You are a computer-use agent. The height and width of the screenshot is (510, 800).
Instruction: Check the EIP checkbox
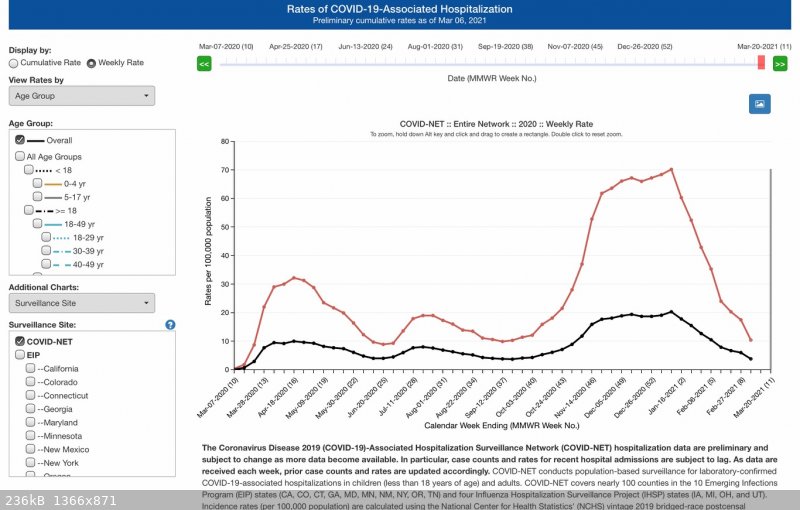pyautogui.click(x=20, y=354)
